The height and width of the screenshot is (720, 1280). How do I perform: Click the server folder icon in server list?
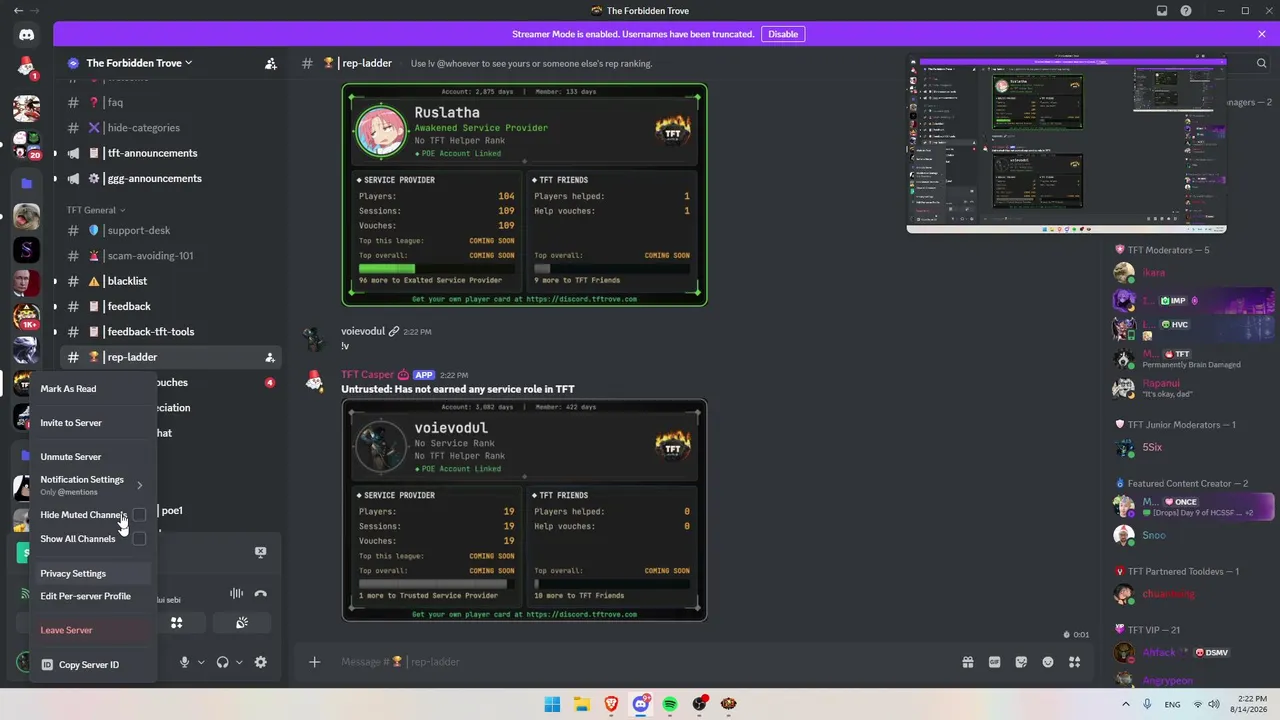tap(26, 184)
